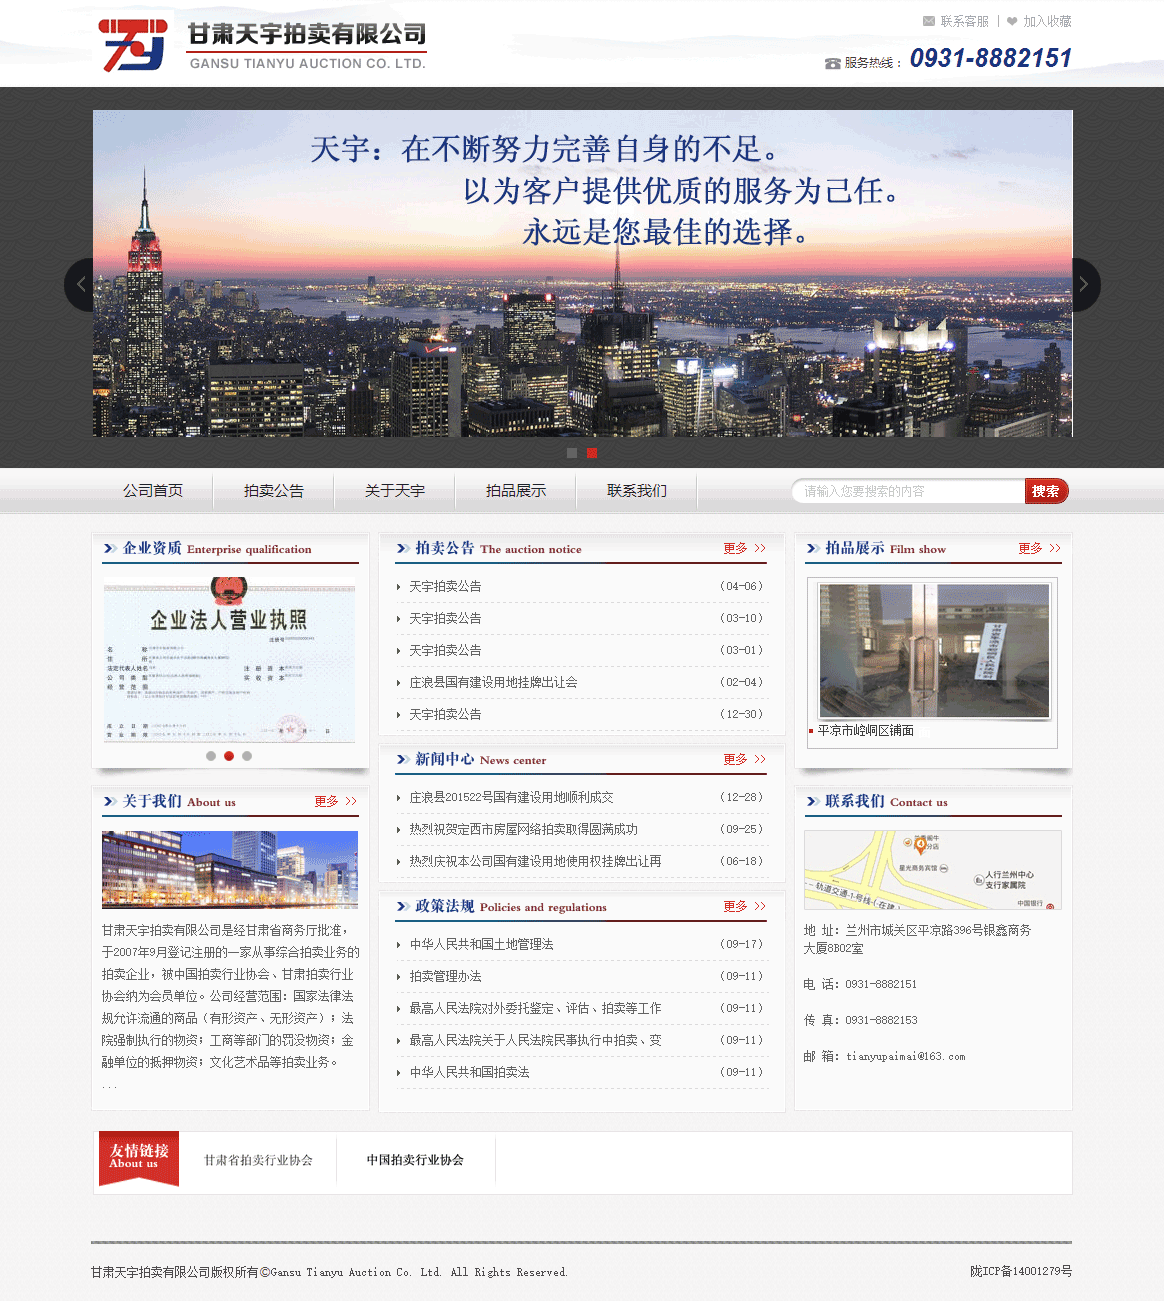
Task: Open 拍卖管理办法 policy
Action: click(x=445, y=976)
